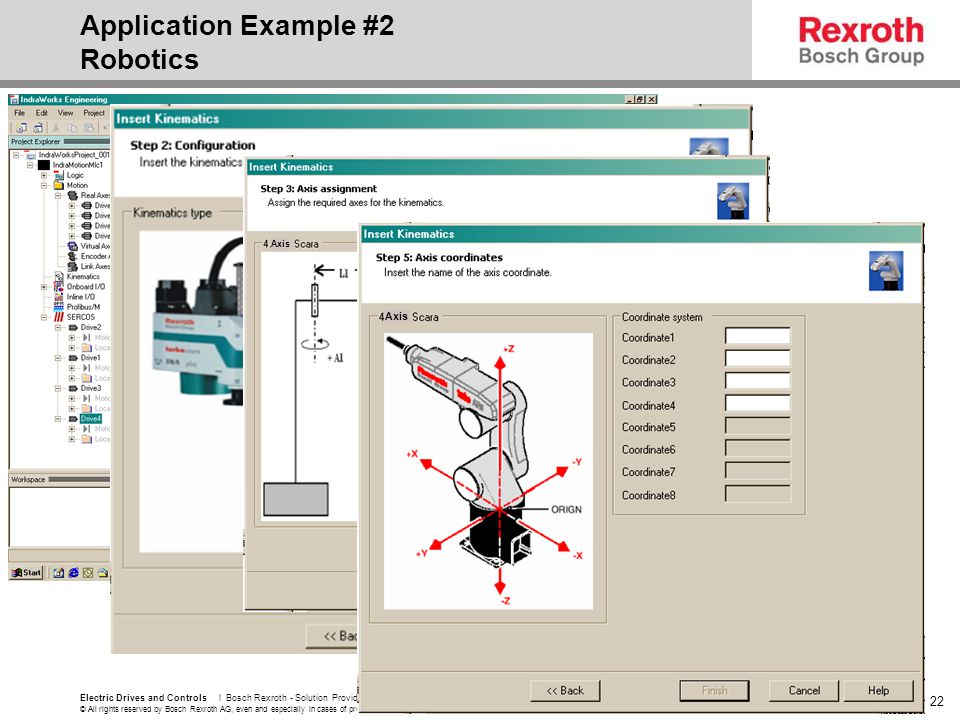Image resolution: width=960 pixels, height=720 pixels.
Task: Select the Inline I/O icon
Action: click(x=59, y=297)
